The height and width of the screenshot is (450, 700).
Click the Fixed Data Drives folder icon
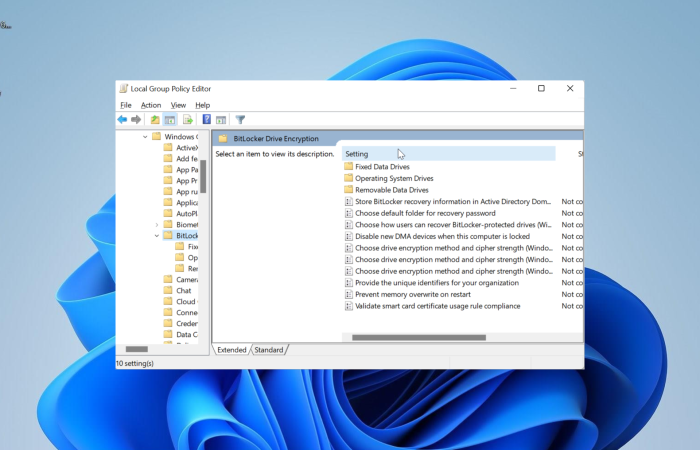coord(349,167)
